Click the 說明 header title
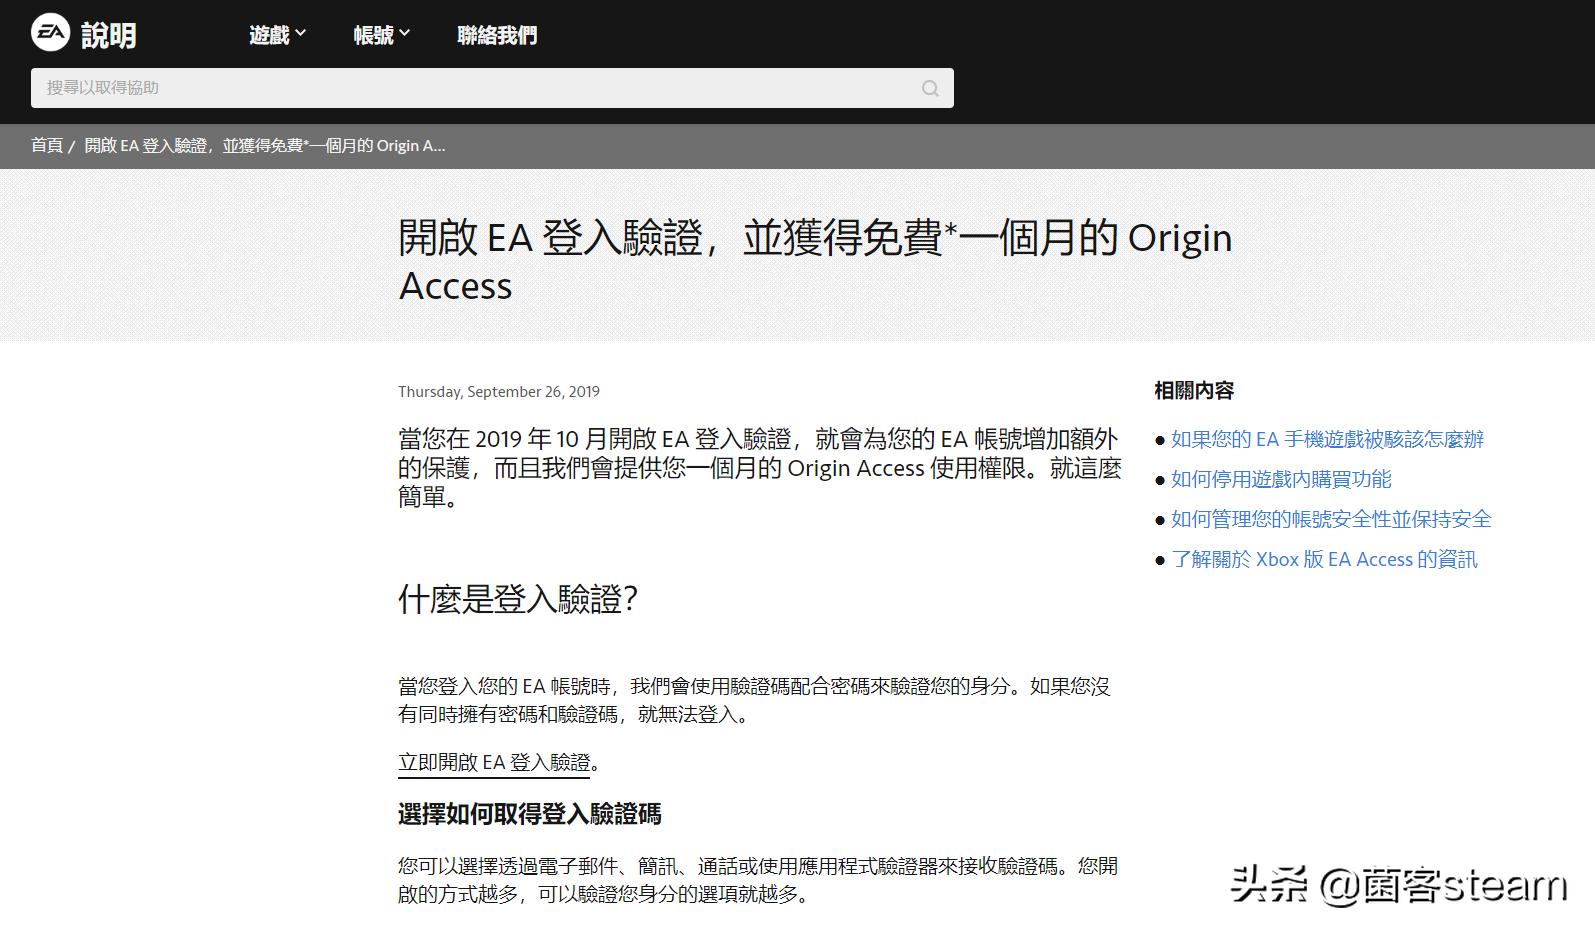The width and height of the screenshot is (1595, 932). 108,35
